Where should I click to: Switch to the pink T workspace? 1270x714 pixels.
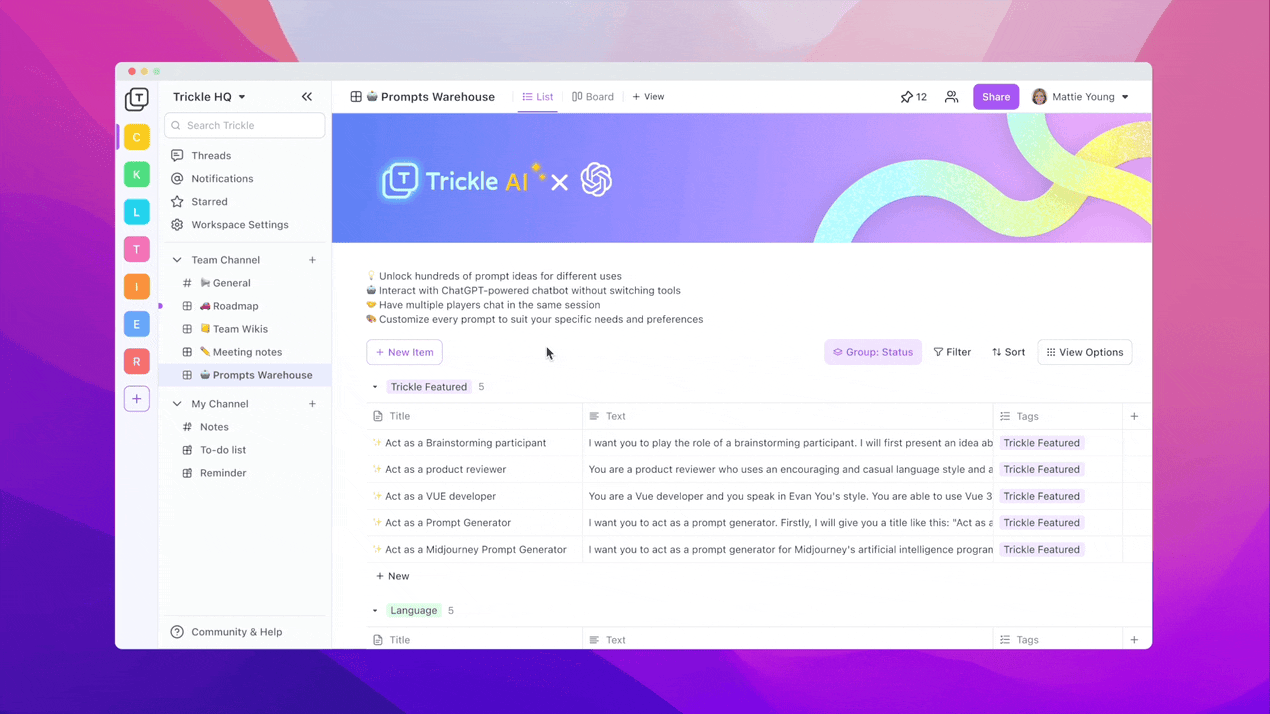tap(137, 249)
